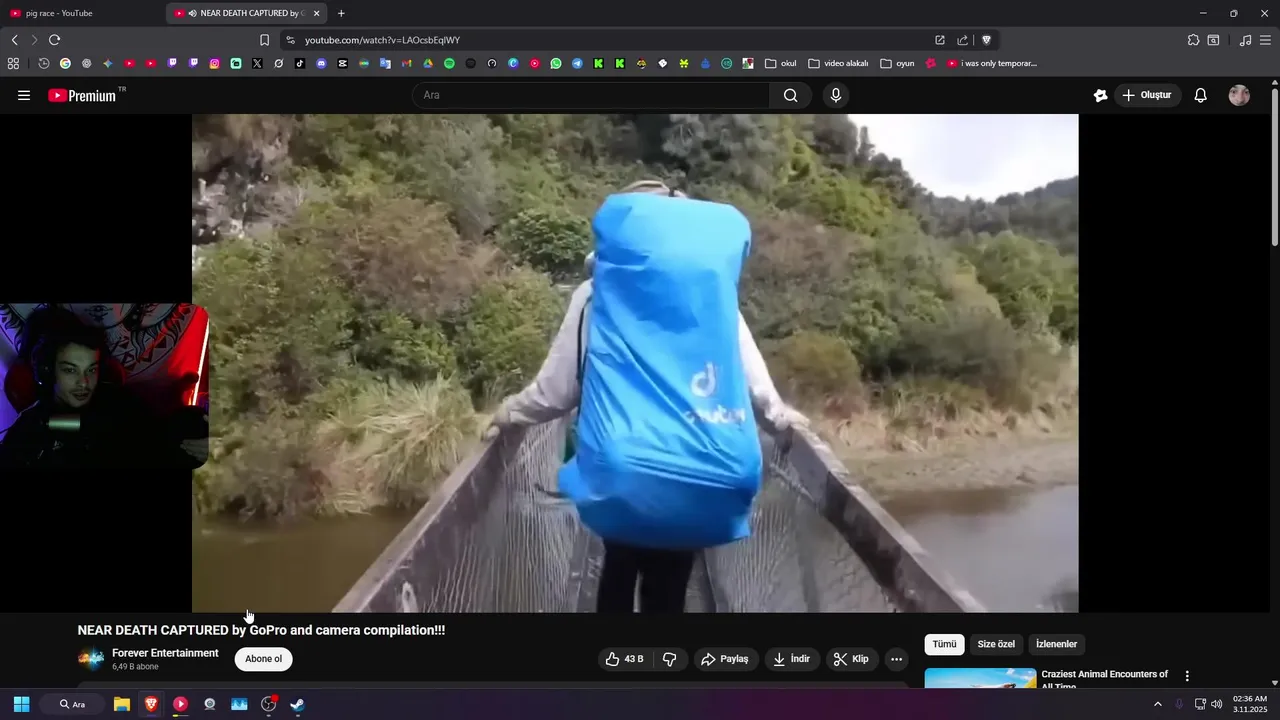The width and height of the screenshot is (1280, 720).
Task: Click the YouTube search magnifier button
Action: click(x=791, y=95)
